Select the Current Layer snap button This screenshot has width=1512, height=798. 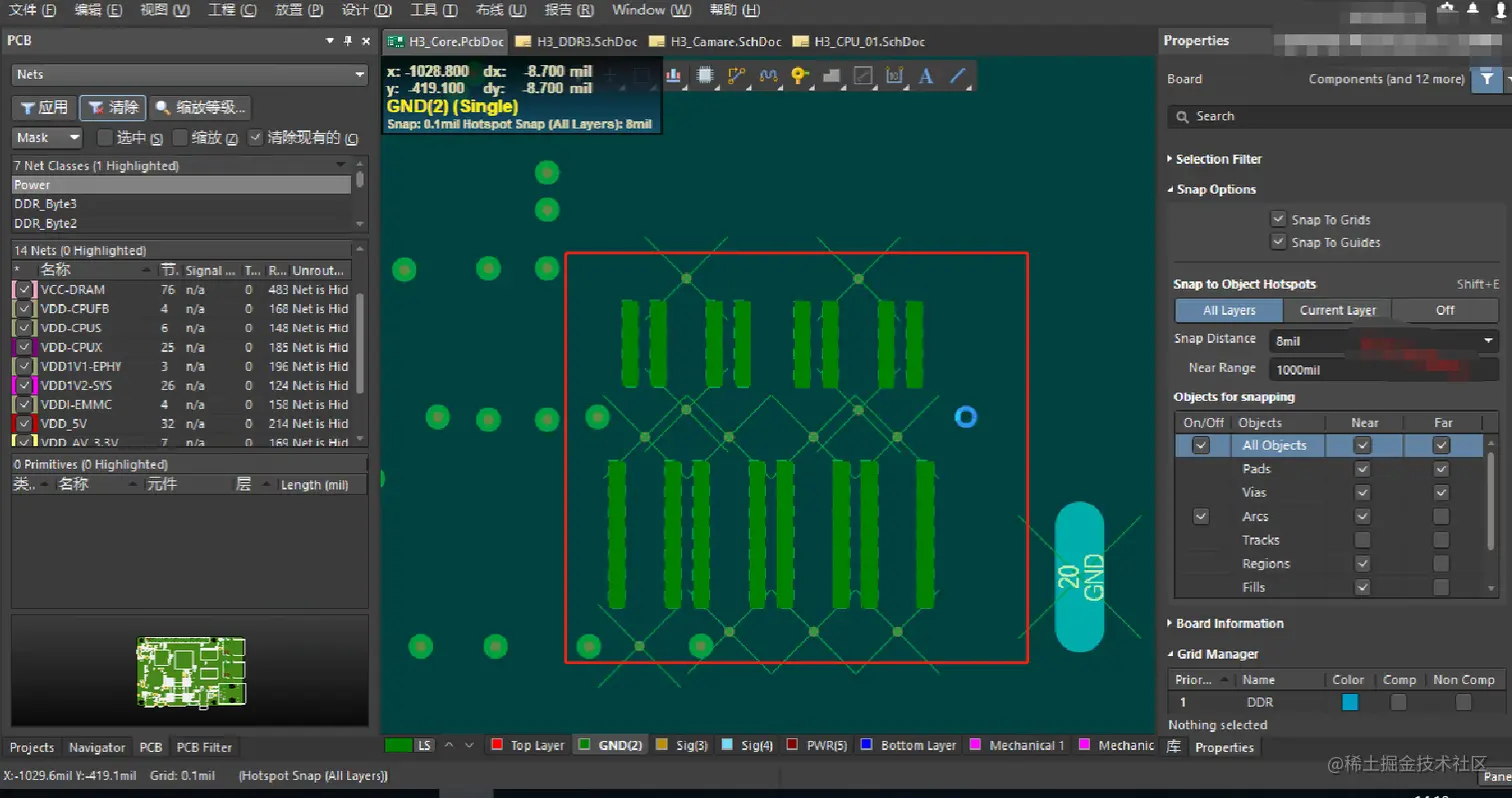(1337, 310)
